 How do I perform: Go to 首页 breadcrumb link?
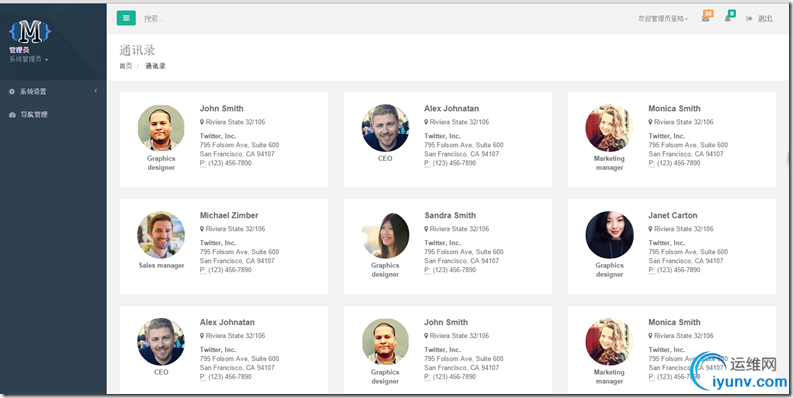125,66
